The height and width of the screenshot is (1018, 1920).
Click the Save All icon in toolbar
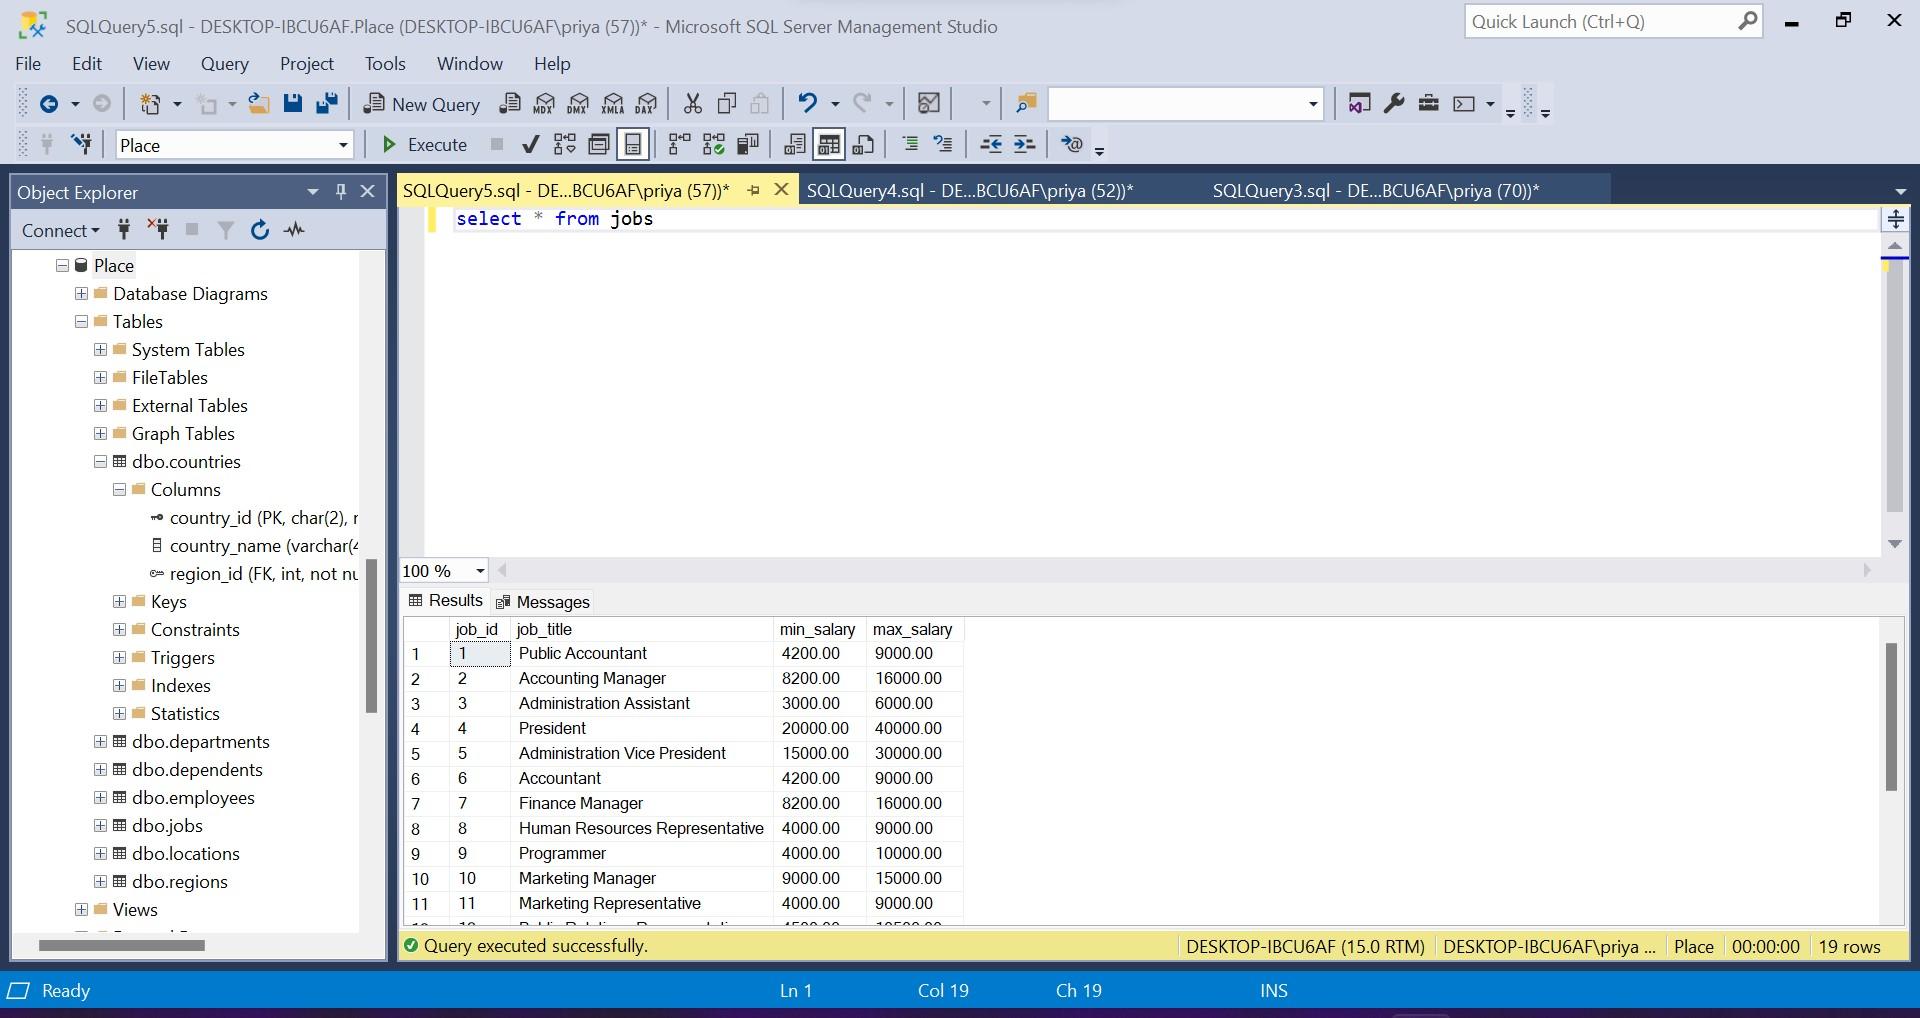coord(327,104)
